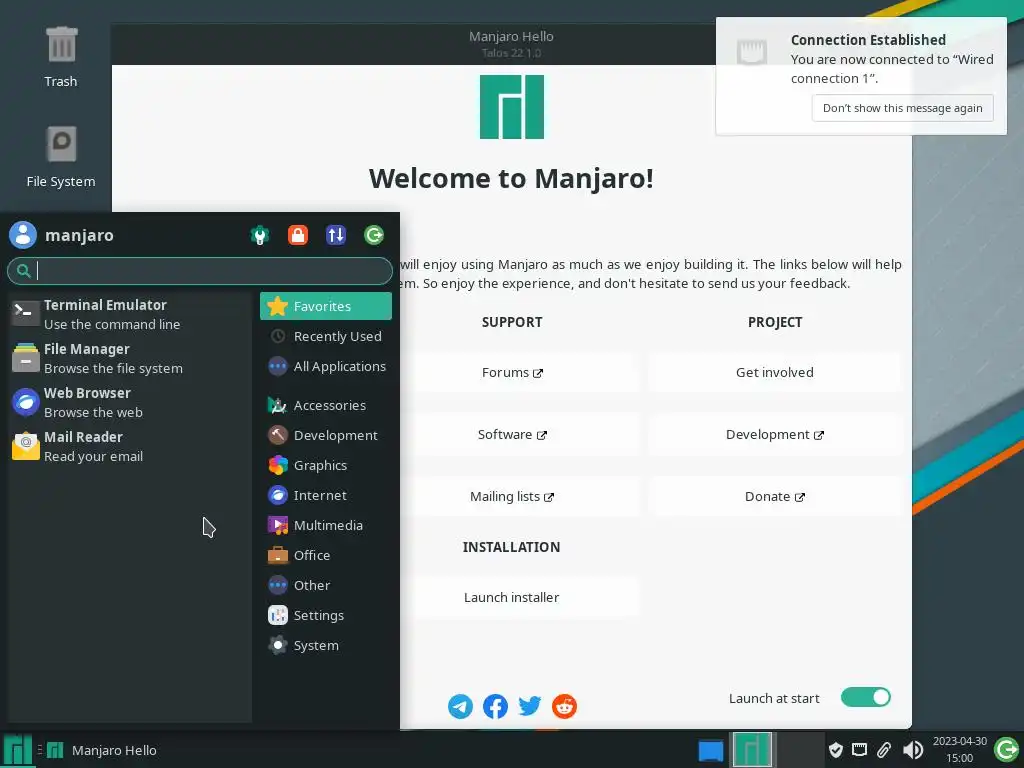Click Connection Established notification title
Image resolution: width=1024 pixels, height=768 pixels.
(x=868, y=40)
